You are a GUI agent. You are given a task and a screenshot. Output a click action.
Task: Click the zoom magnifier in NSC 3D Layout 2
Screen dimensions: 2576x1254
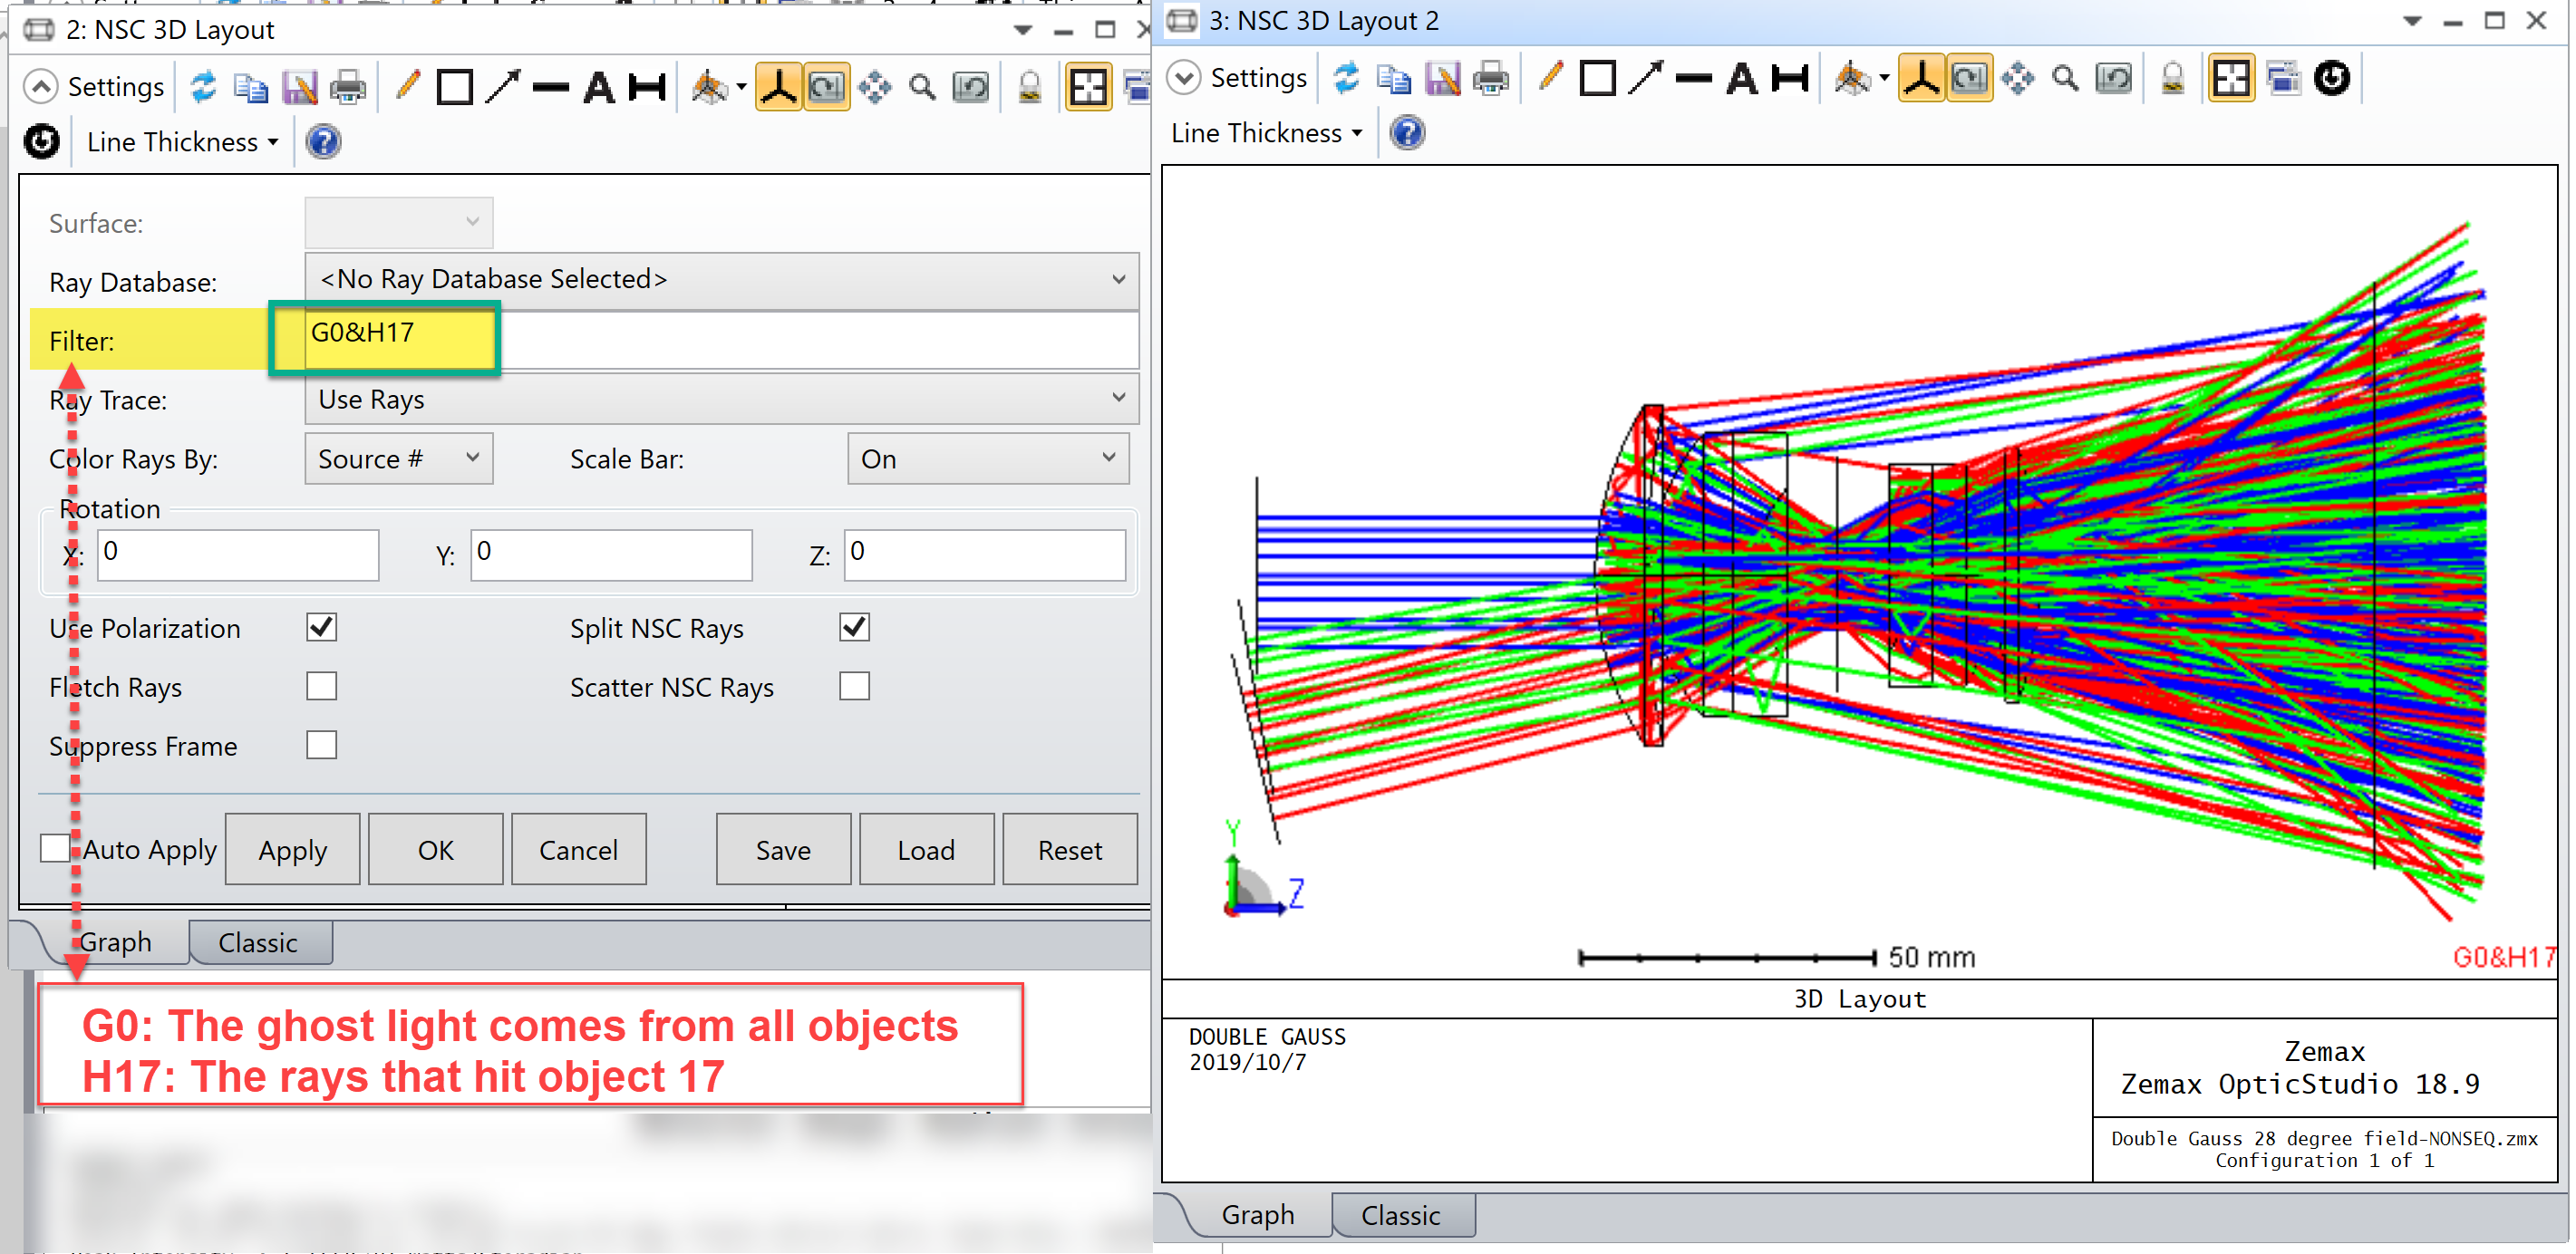[x=2066, y=78]
